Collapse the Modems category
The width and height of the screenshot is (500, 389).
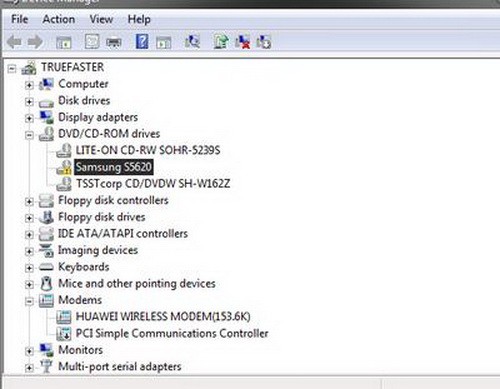[29, 301]
